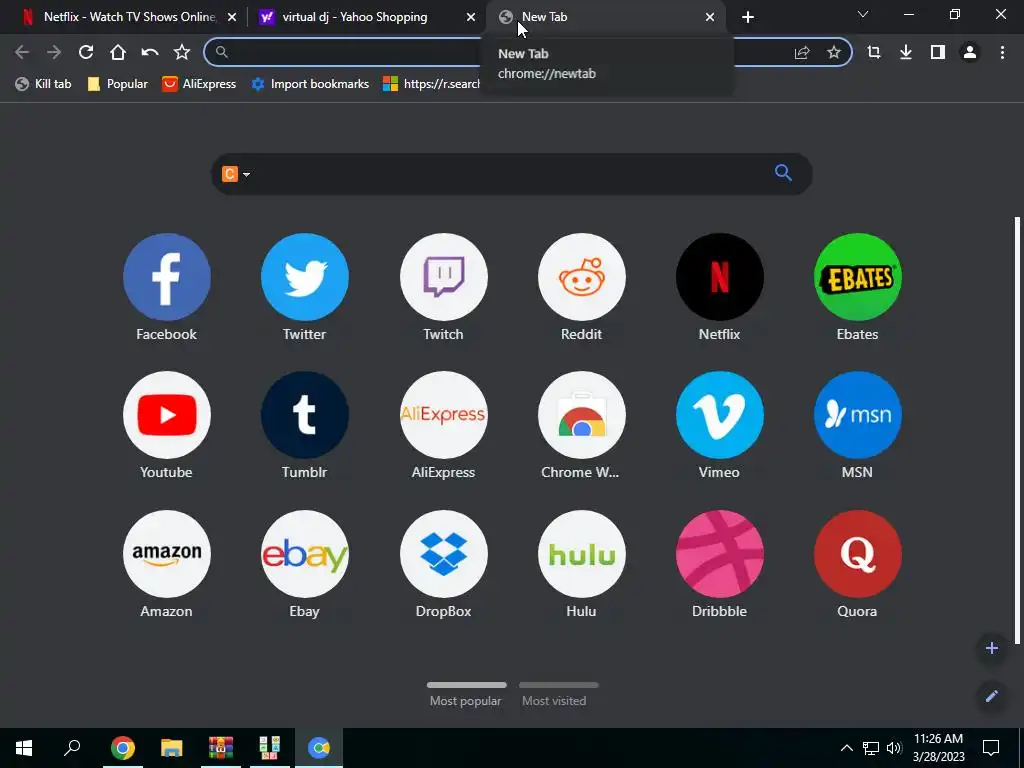1024x768 pixels.
Task: Close the Yahoo Shopping tab
Action: tap(471, 17)
